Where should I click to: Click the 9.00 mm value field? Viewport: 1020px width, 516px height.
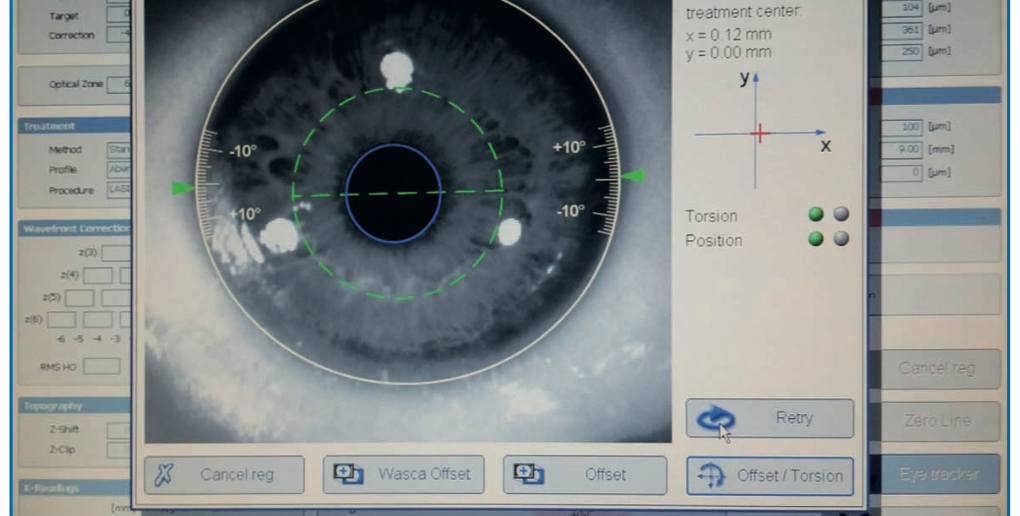902,150
